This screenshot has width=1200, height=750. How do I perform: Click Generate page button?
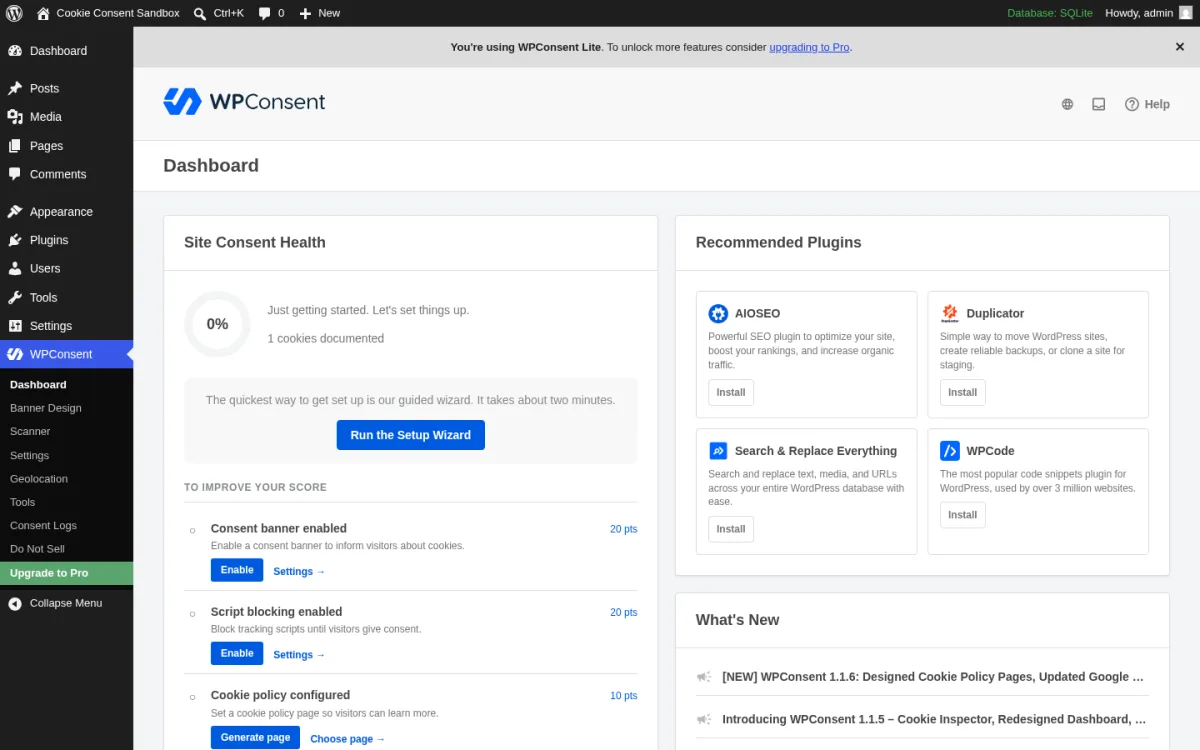[x=255, y=737]
